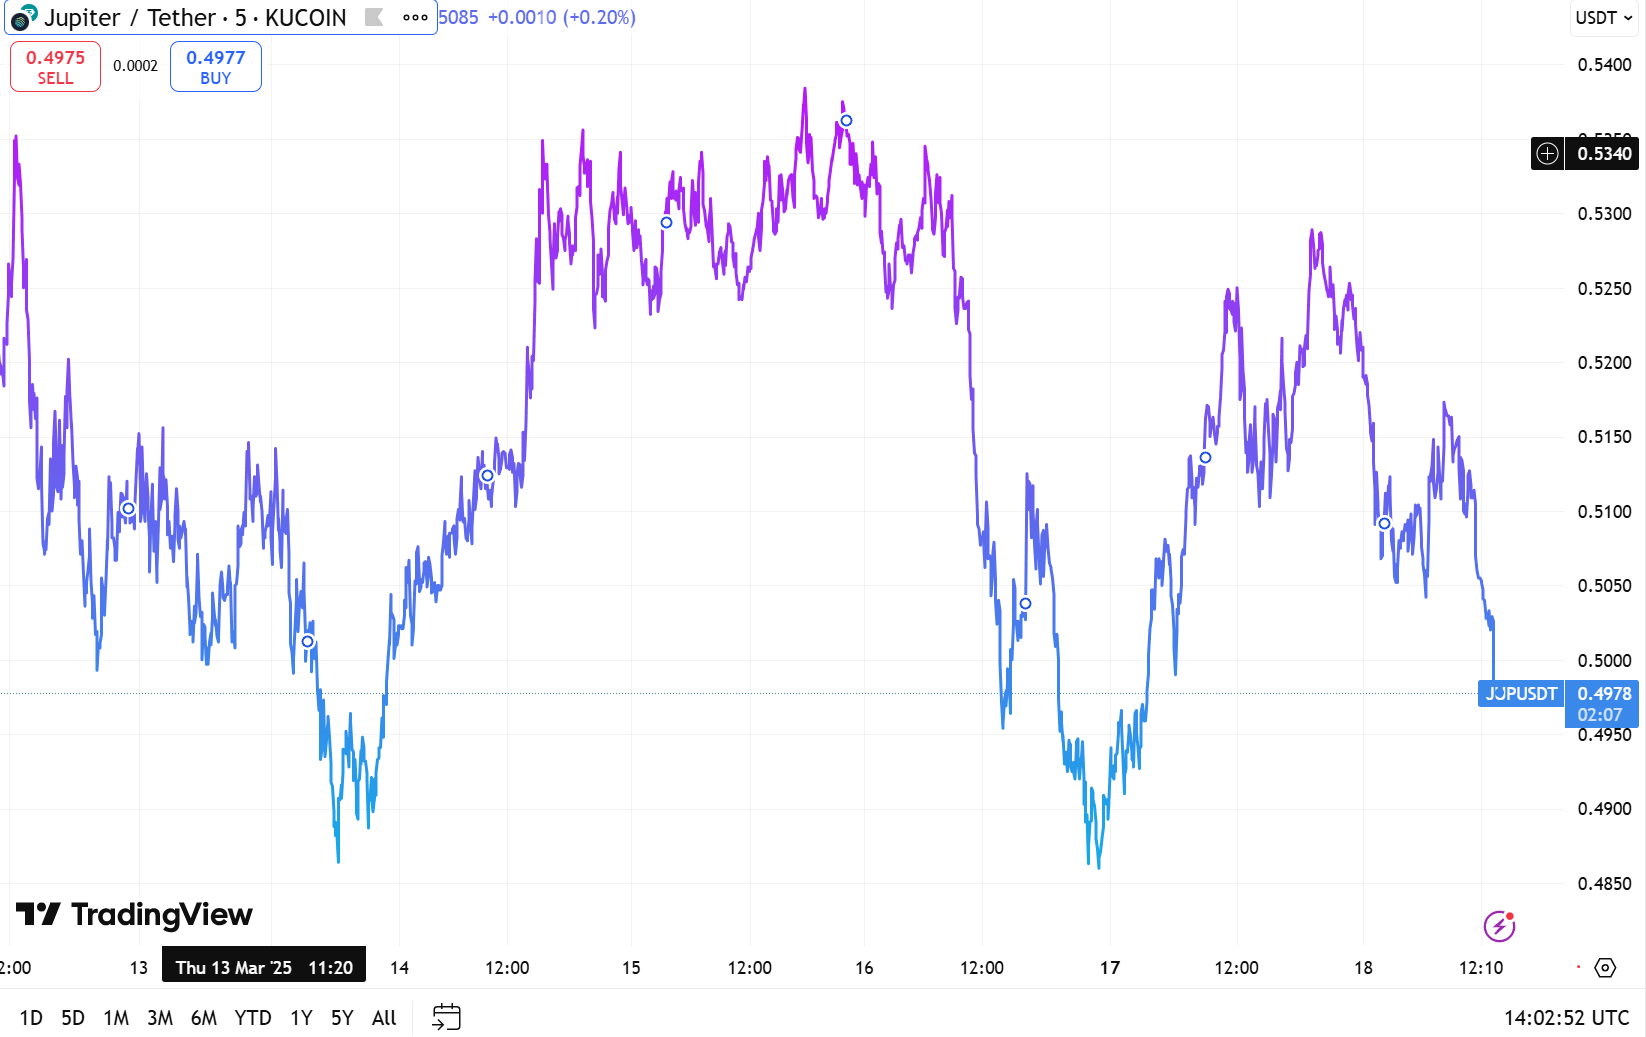Viewport: 1646px width, 1037px height.
Task: Click the 0.5340 crosshair price label
Action: tap(1603, 153)
